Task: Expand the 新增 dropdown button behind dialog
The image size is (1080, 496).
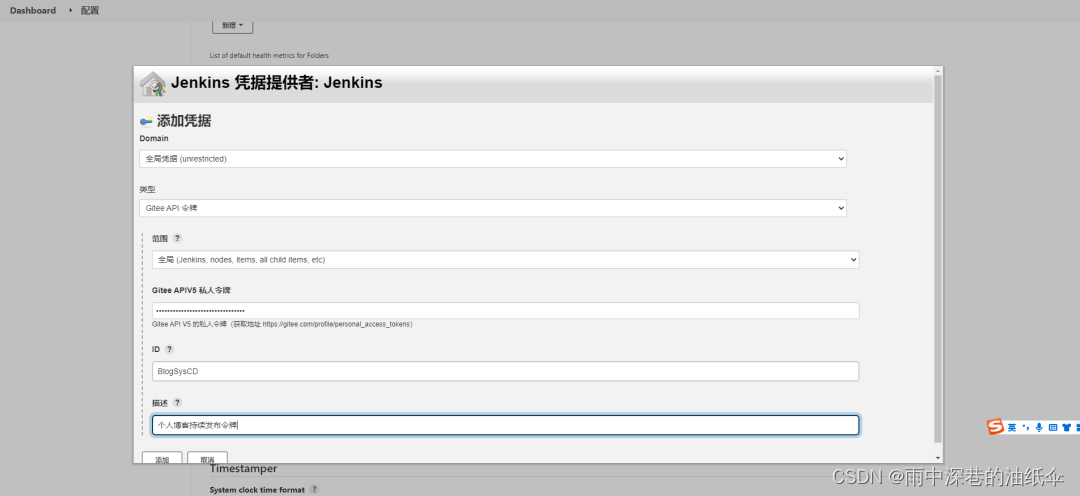Action: click(x=232, y=25)
